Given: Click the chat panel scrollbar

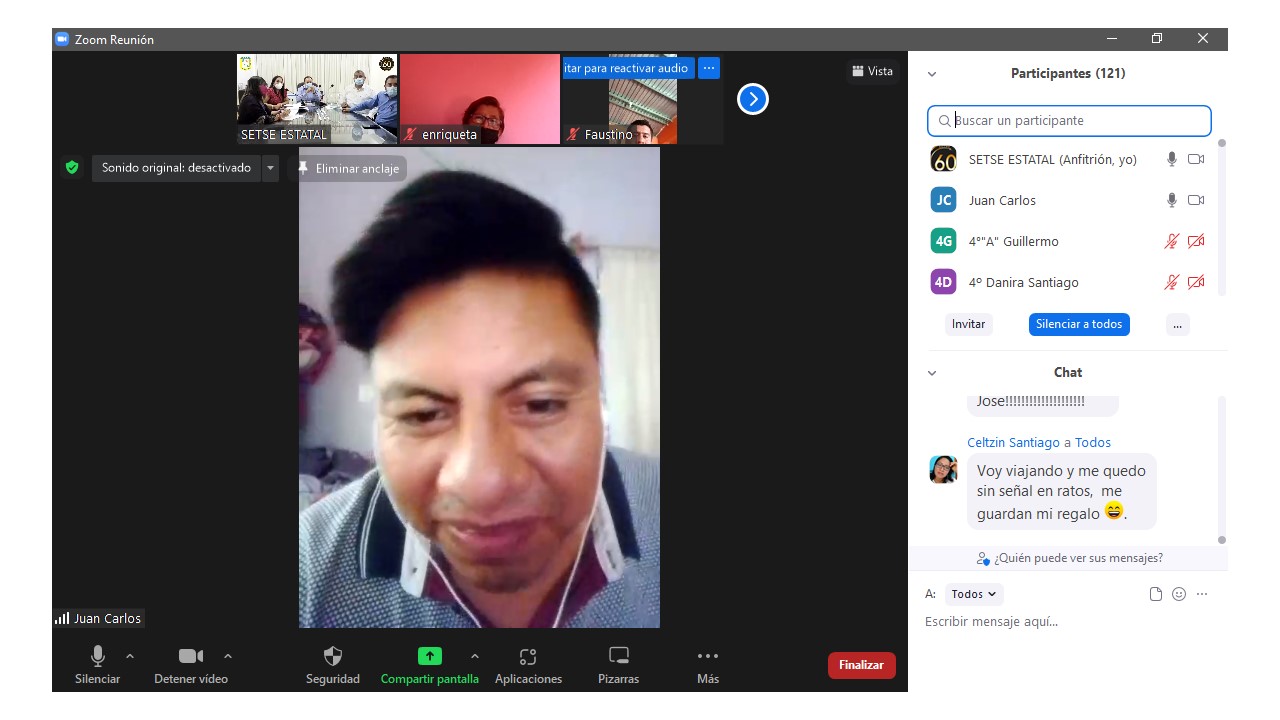Looking at the screenshot, I should [x=1221, y=470].
